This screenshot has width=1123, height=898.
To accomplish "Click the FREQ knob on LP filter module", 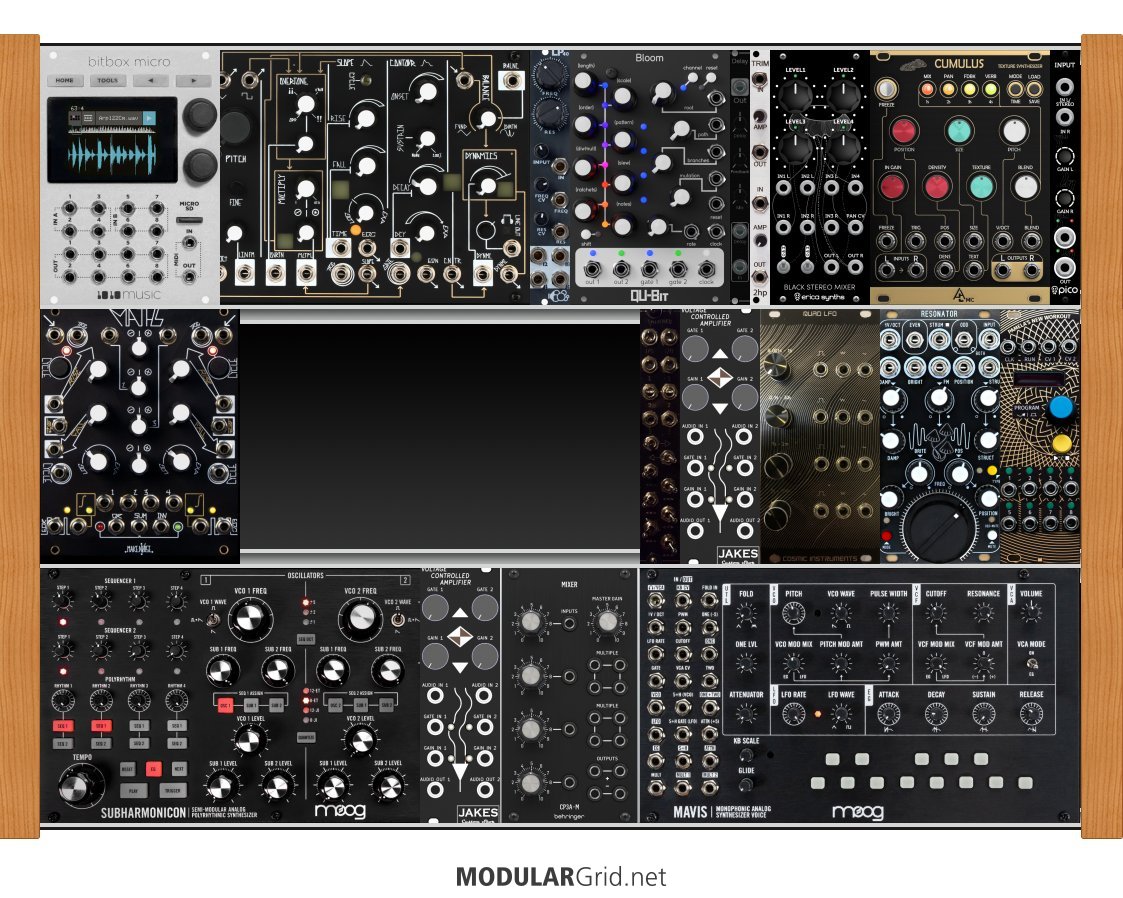I will tap(548, 75).
